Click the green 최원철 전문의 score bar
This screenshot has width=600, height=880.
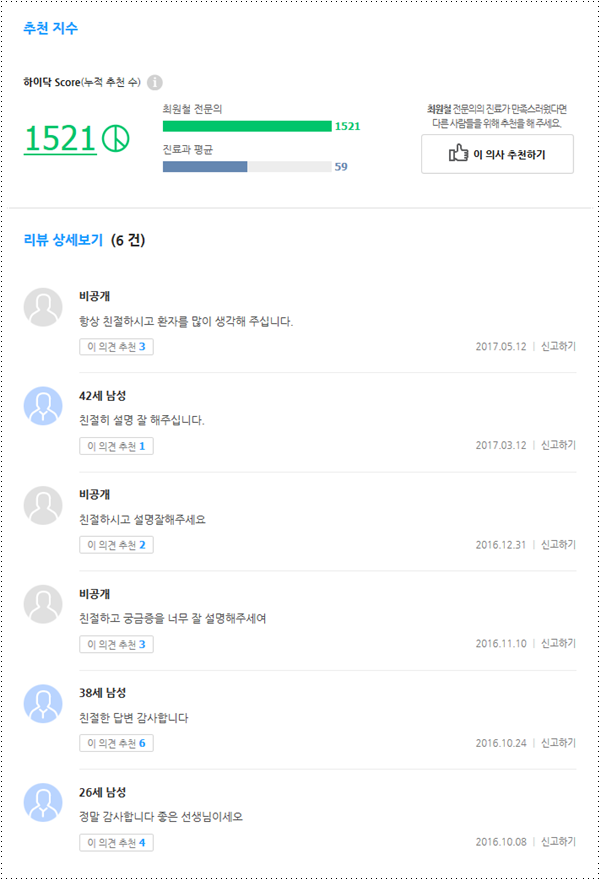tap(246, 126)
